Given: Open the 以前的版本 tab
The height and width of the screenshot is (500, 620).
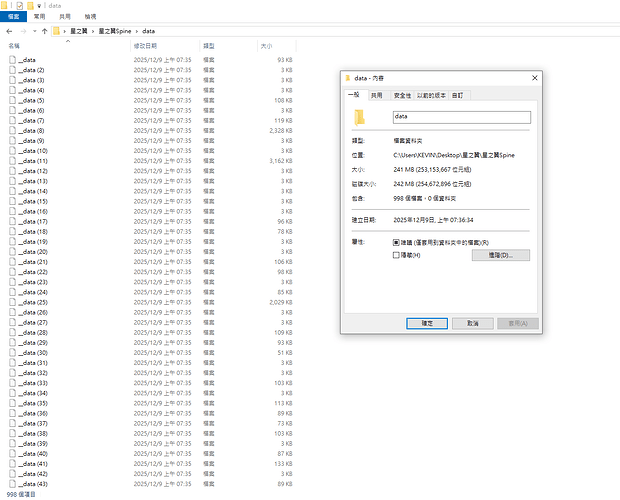Looking at the screenshot, I should pyautogui.click(x=431, y=95).
